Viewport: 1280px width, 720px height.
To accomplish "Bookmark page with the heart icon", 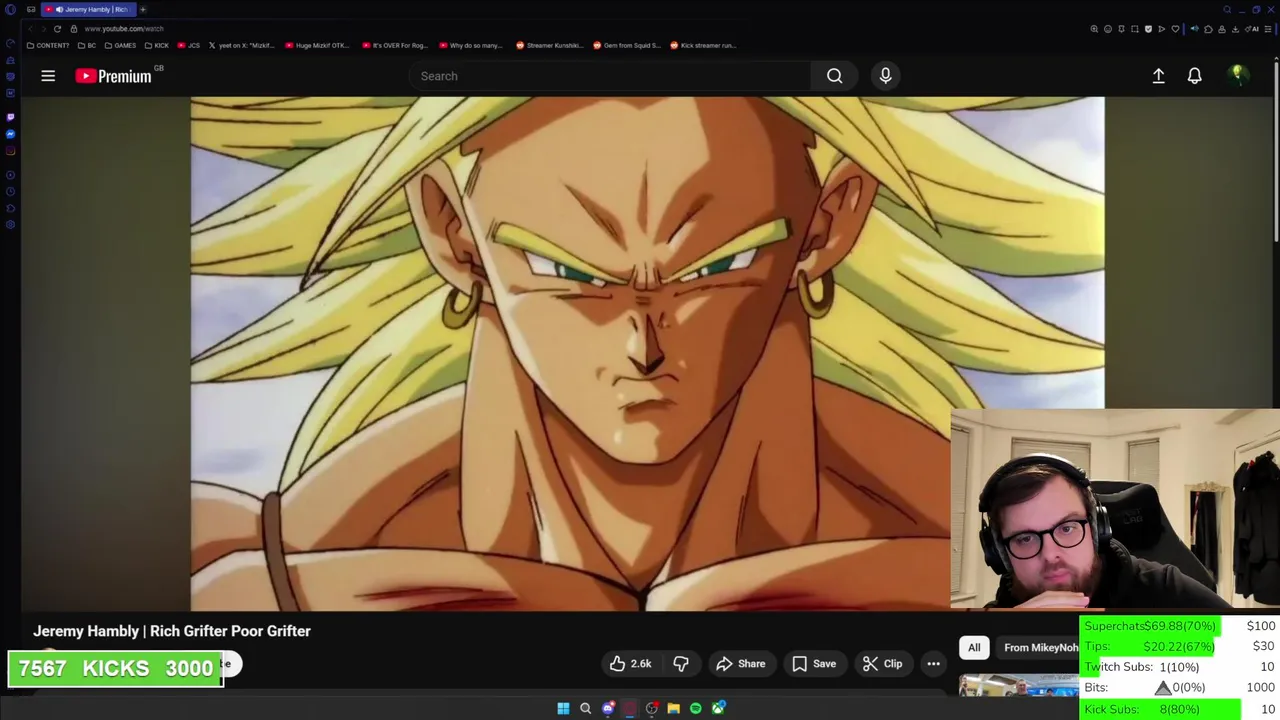I will point(1175,29).
